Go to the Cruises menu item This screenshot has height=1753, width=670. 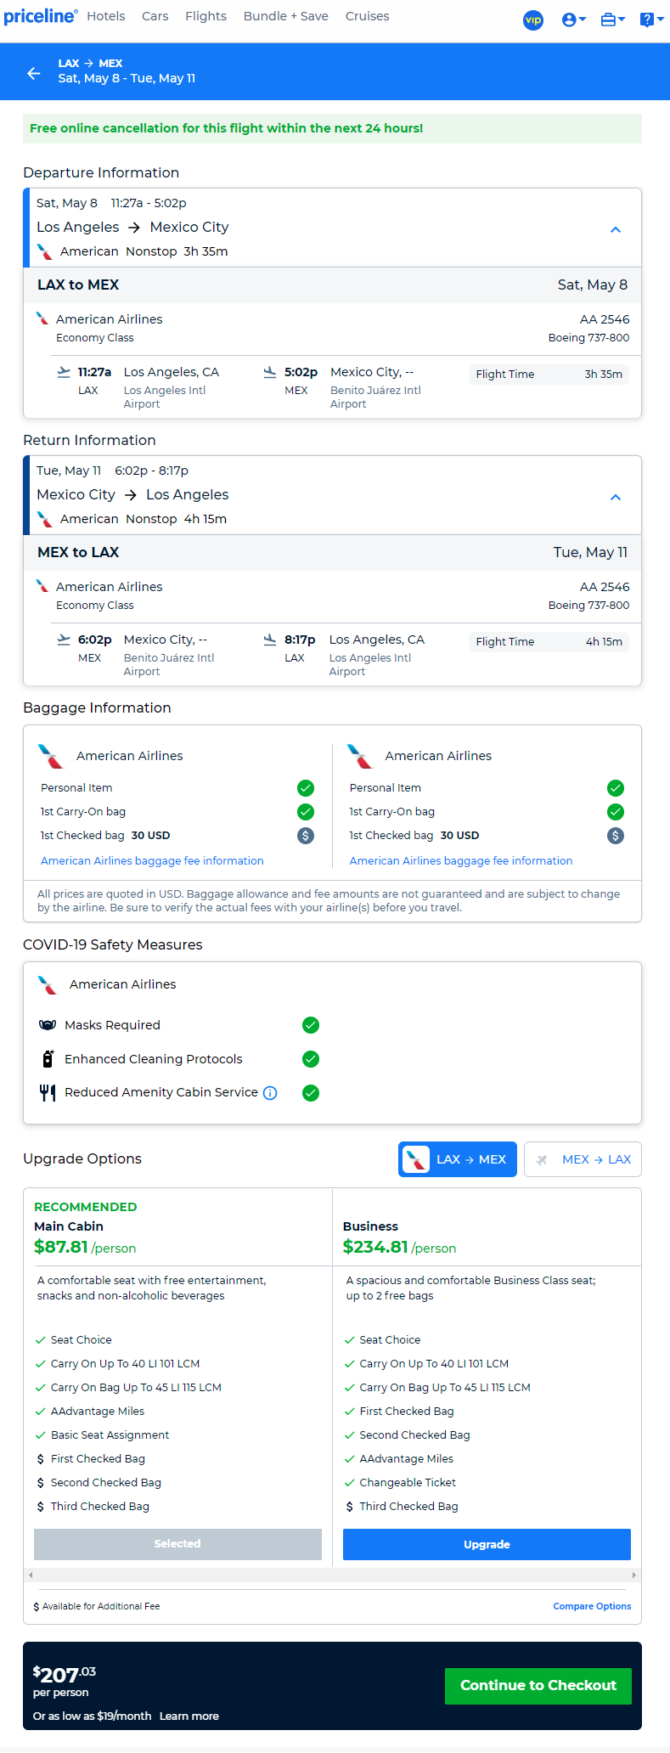point(367,16)
